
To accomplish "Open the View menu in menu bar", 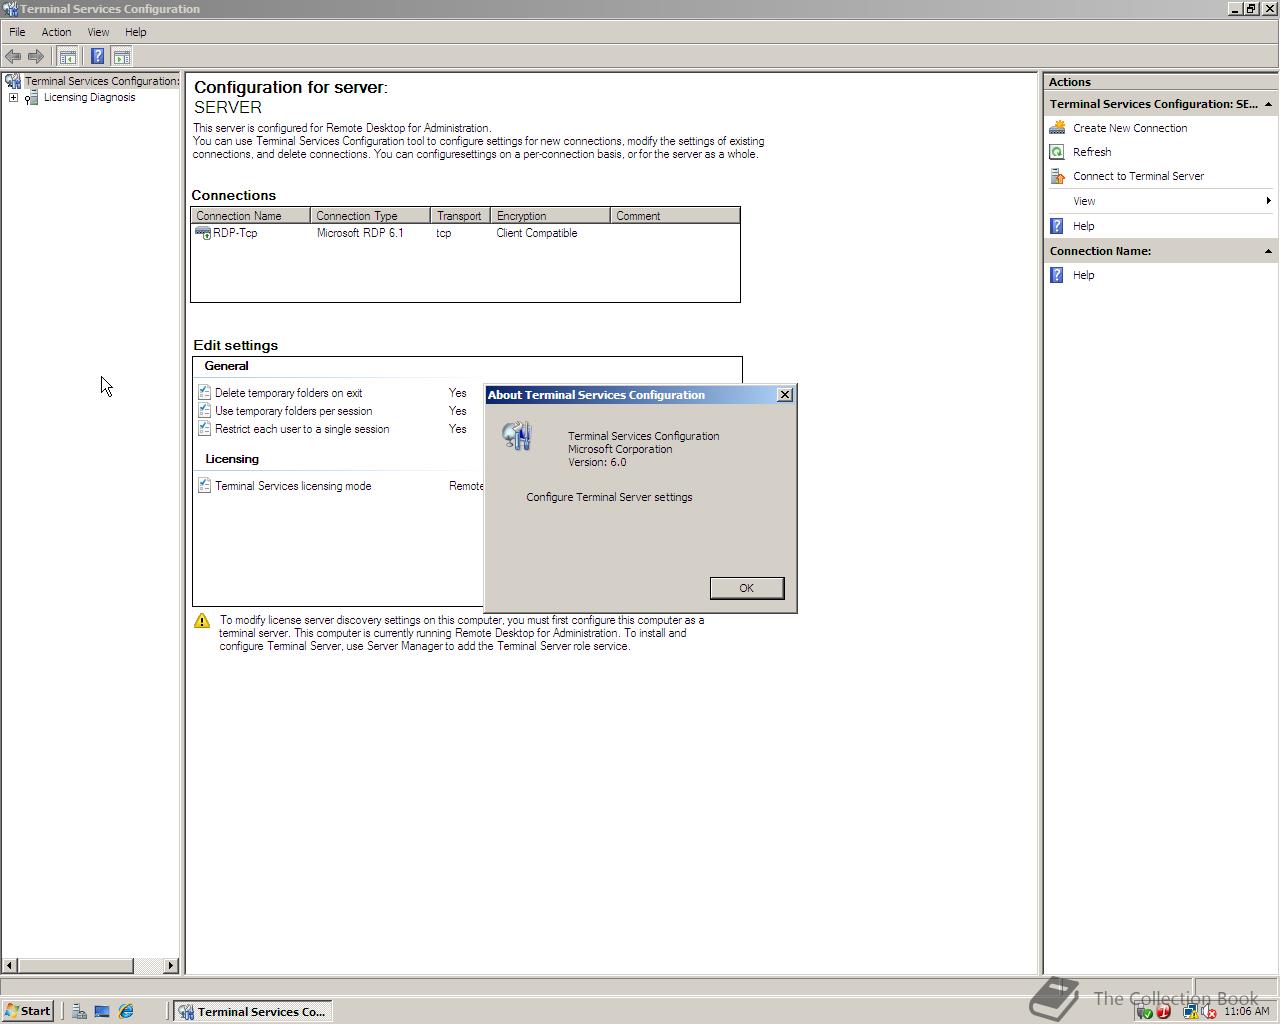I will point(98,32).
